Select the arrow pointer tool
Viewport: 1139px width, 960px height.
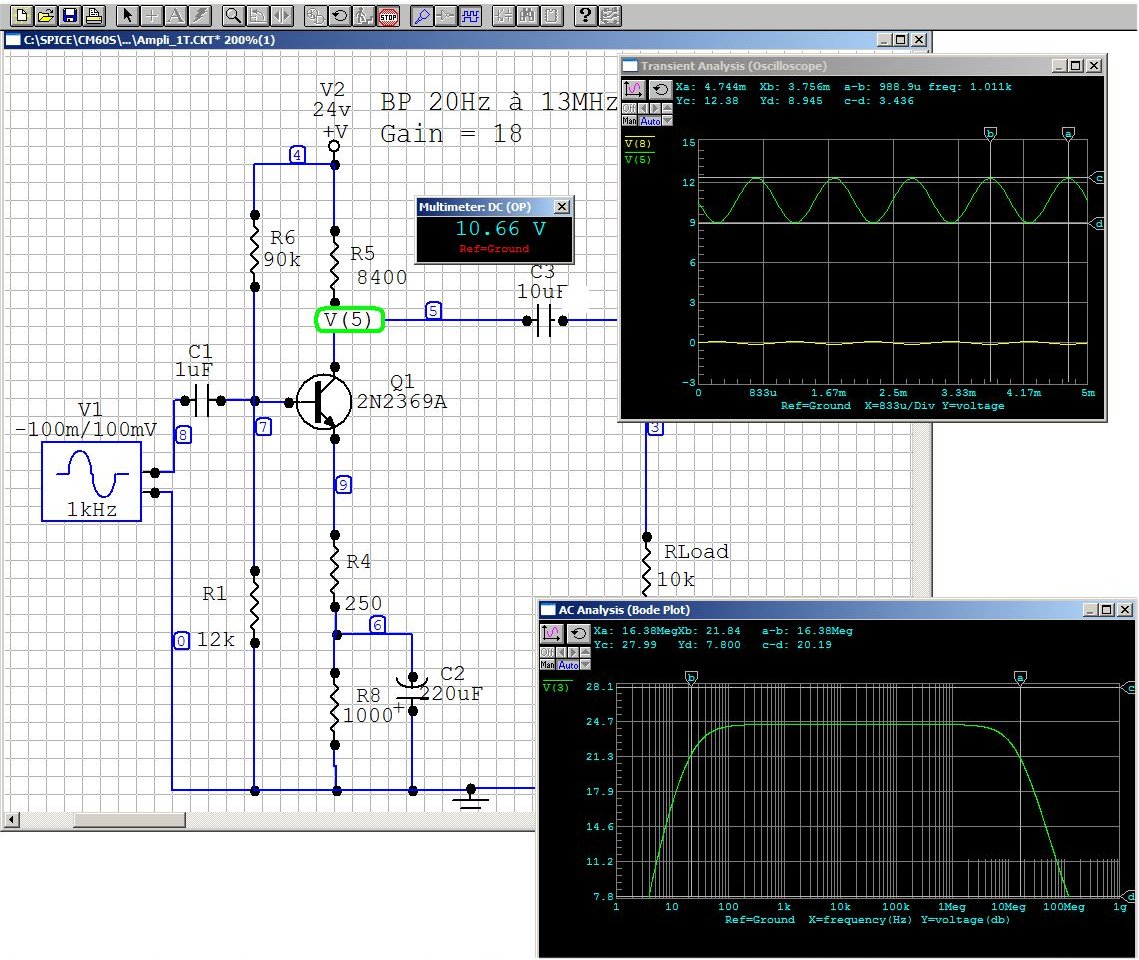coord(127,15)
